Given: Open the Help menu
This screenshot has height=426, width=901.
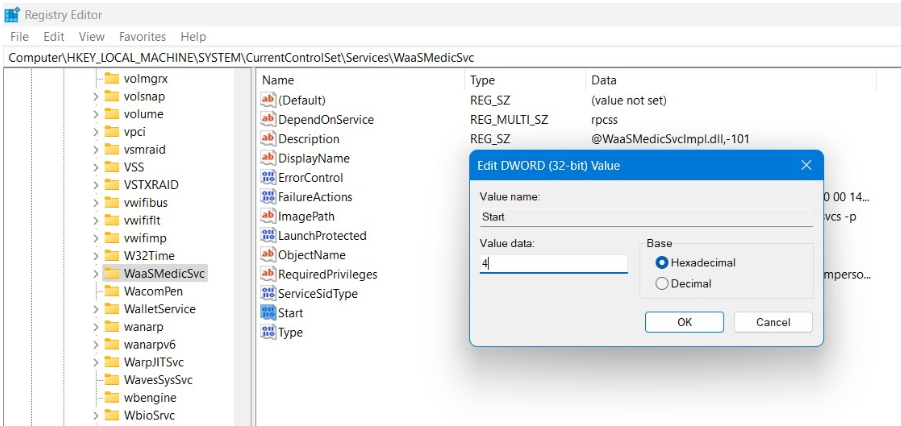Looking at the screenshot, I should [x=193, y=37].
